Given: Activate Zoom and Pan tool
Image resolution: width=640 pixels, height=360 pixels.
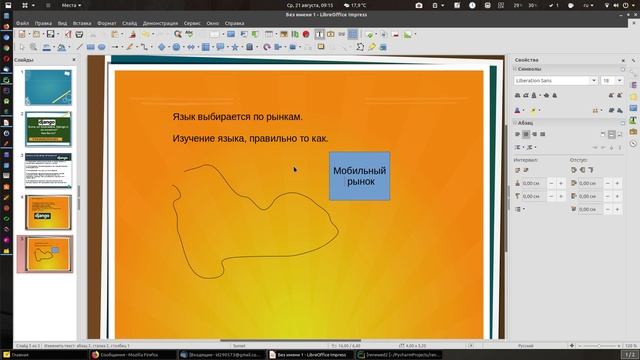Looking at the screenshot, I should [33, 47].
